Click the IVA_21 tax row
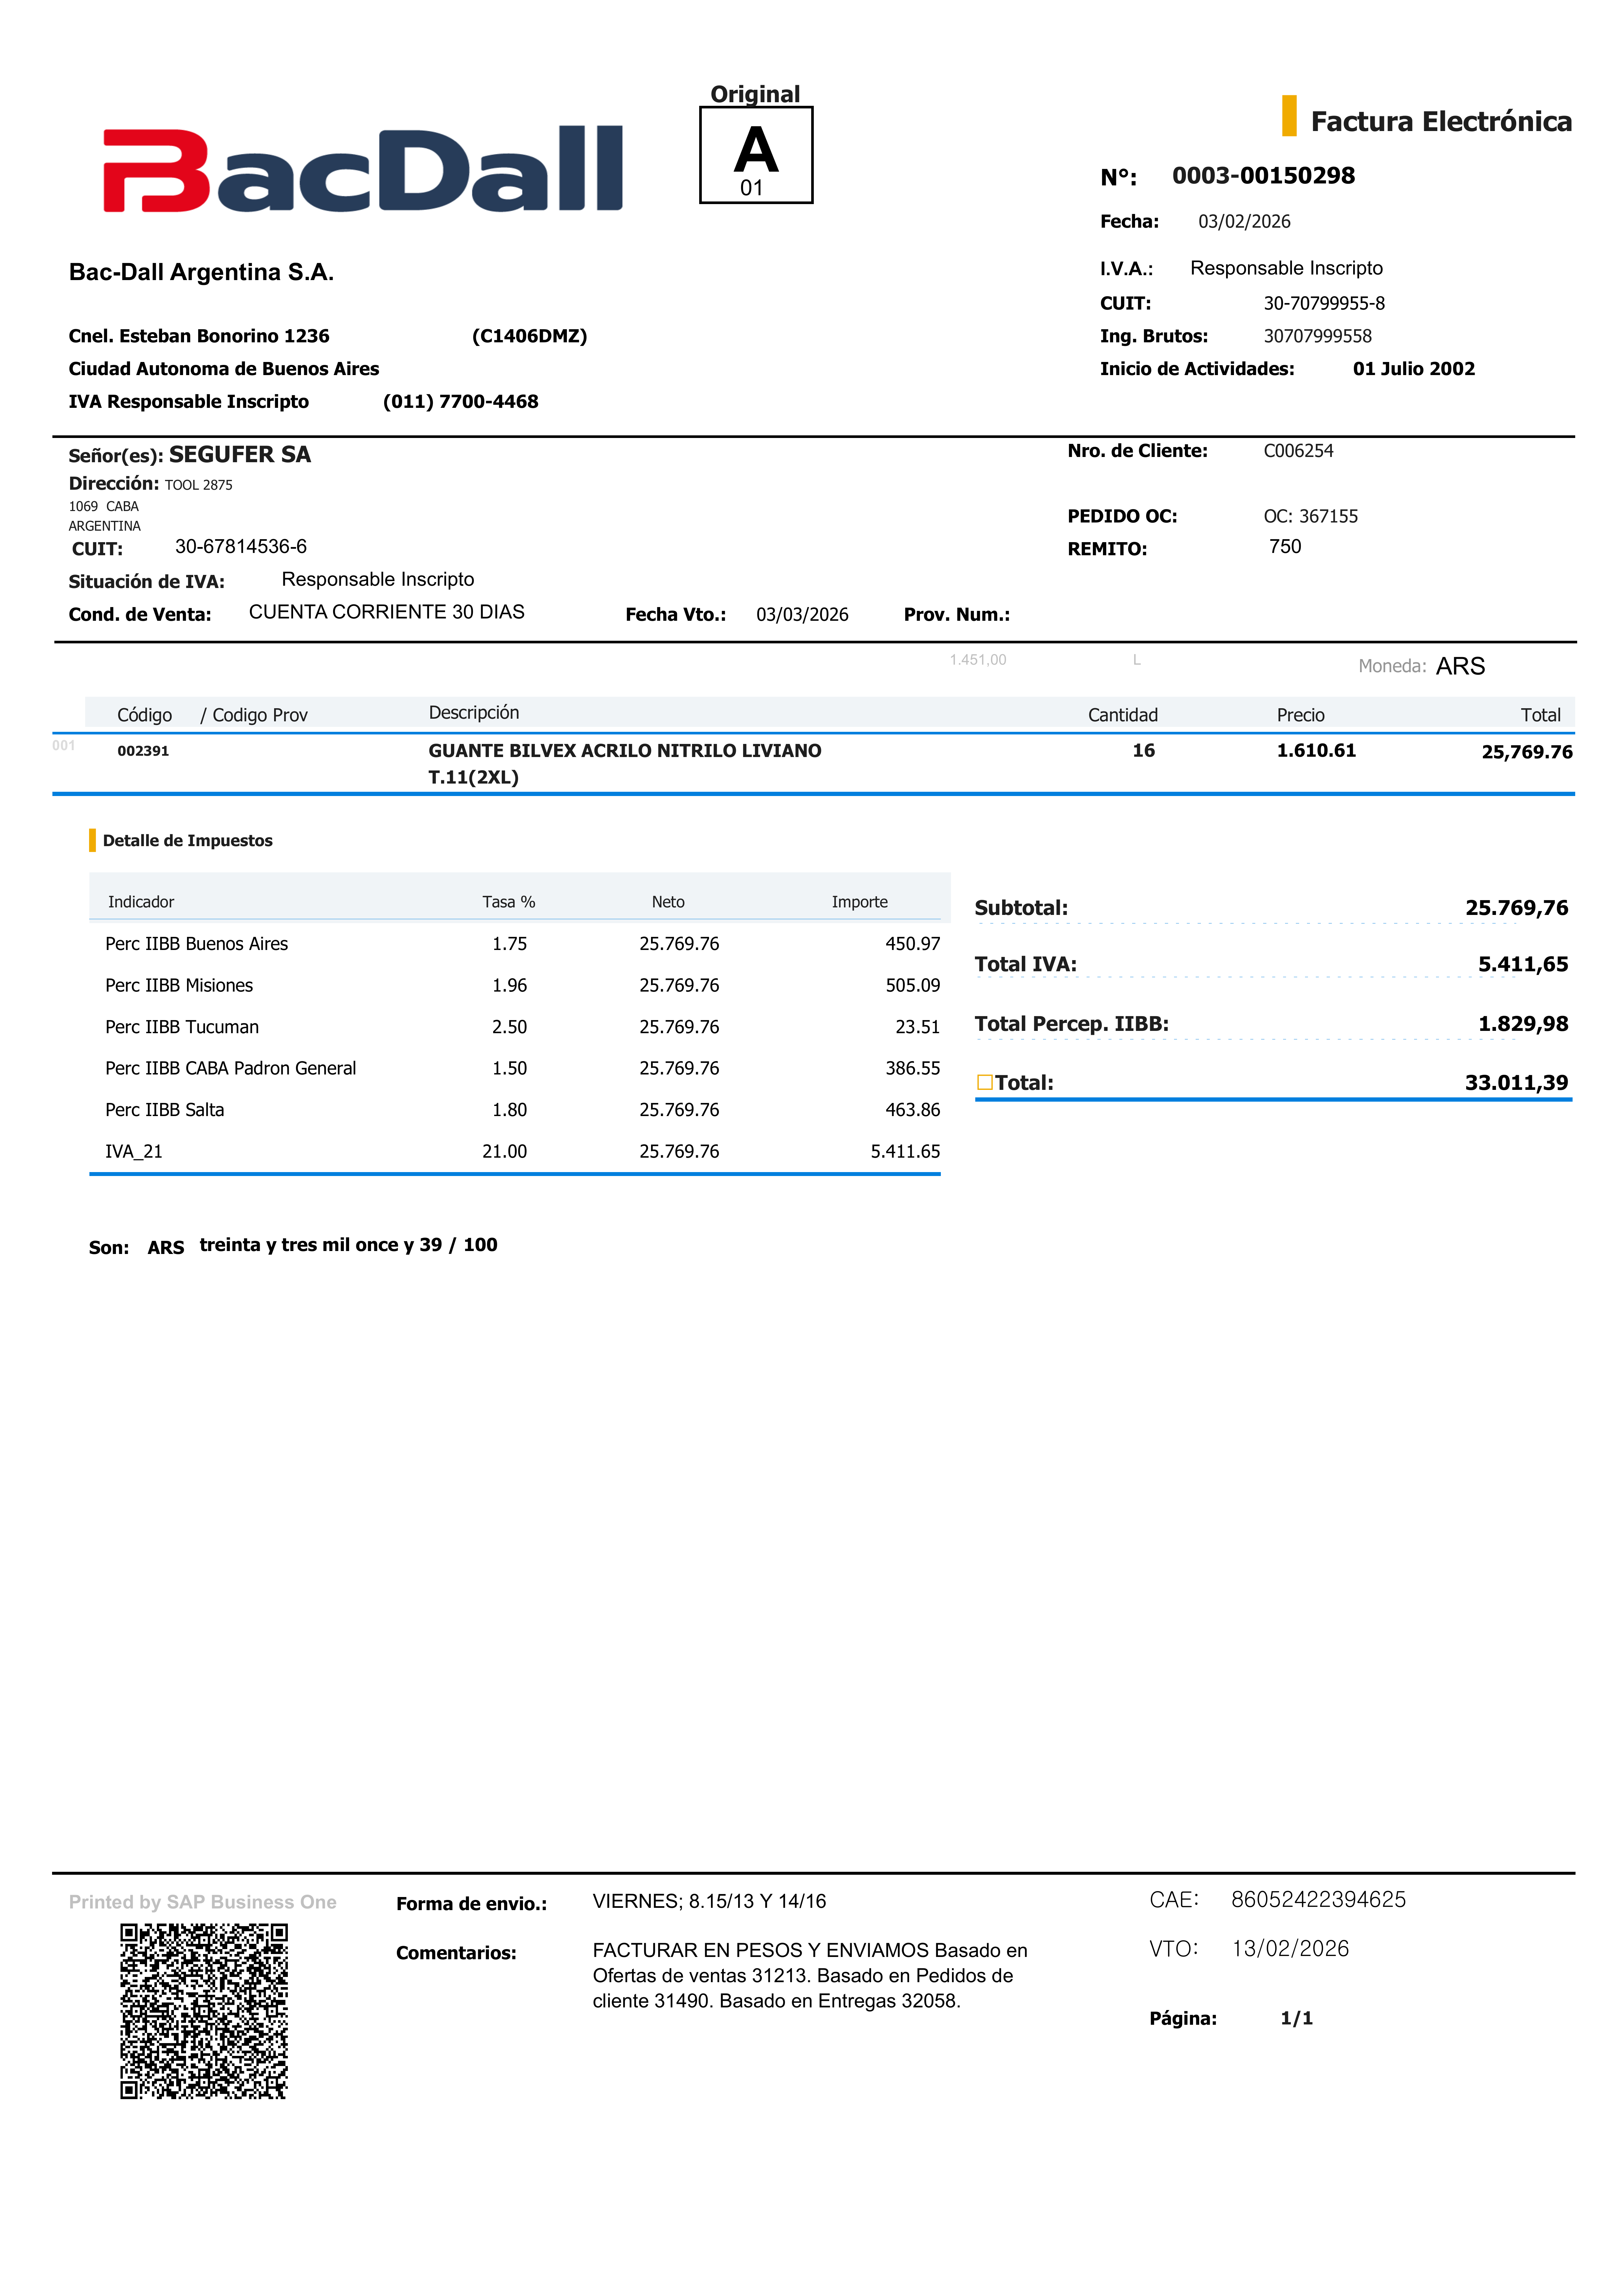The image size is (1624, 2296). [x=134, y=1151]
